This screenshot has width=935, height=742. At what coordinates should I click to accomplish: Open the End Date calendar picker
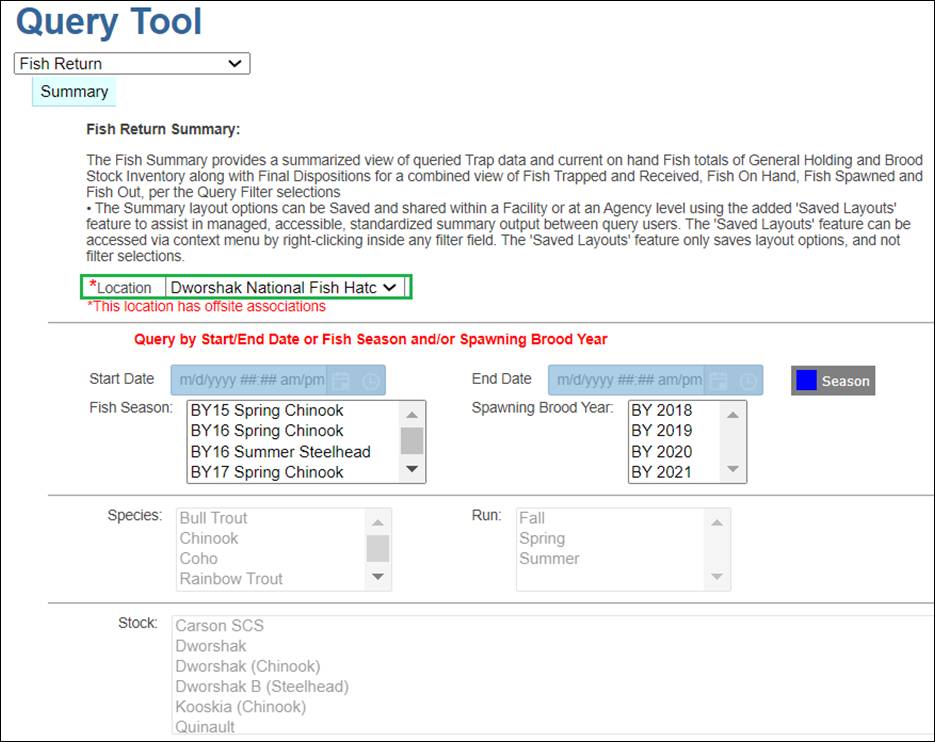pyautogui.click(x=719, y=381)
